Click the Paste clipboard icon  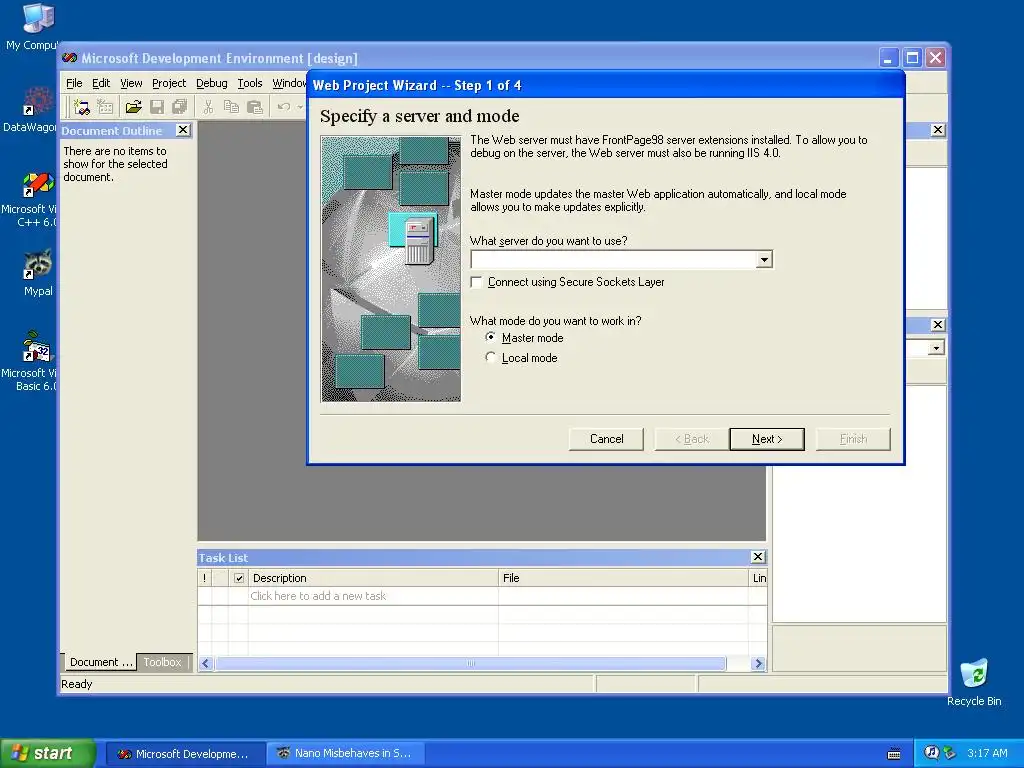click(255, 106)
